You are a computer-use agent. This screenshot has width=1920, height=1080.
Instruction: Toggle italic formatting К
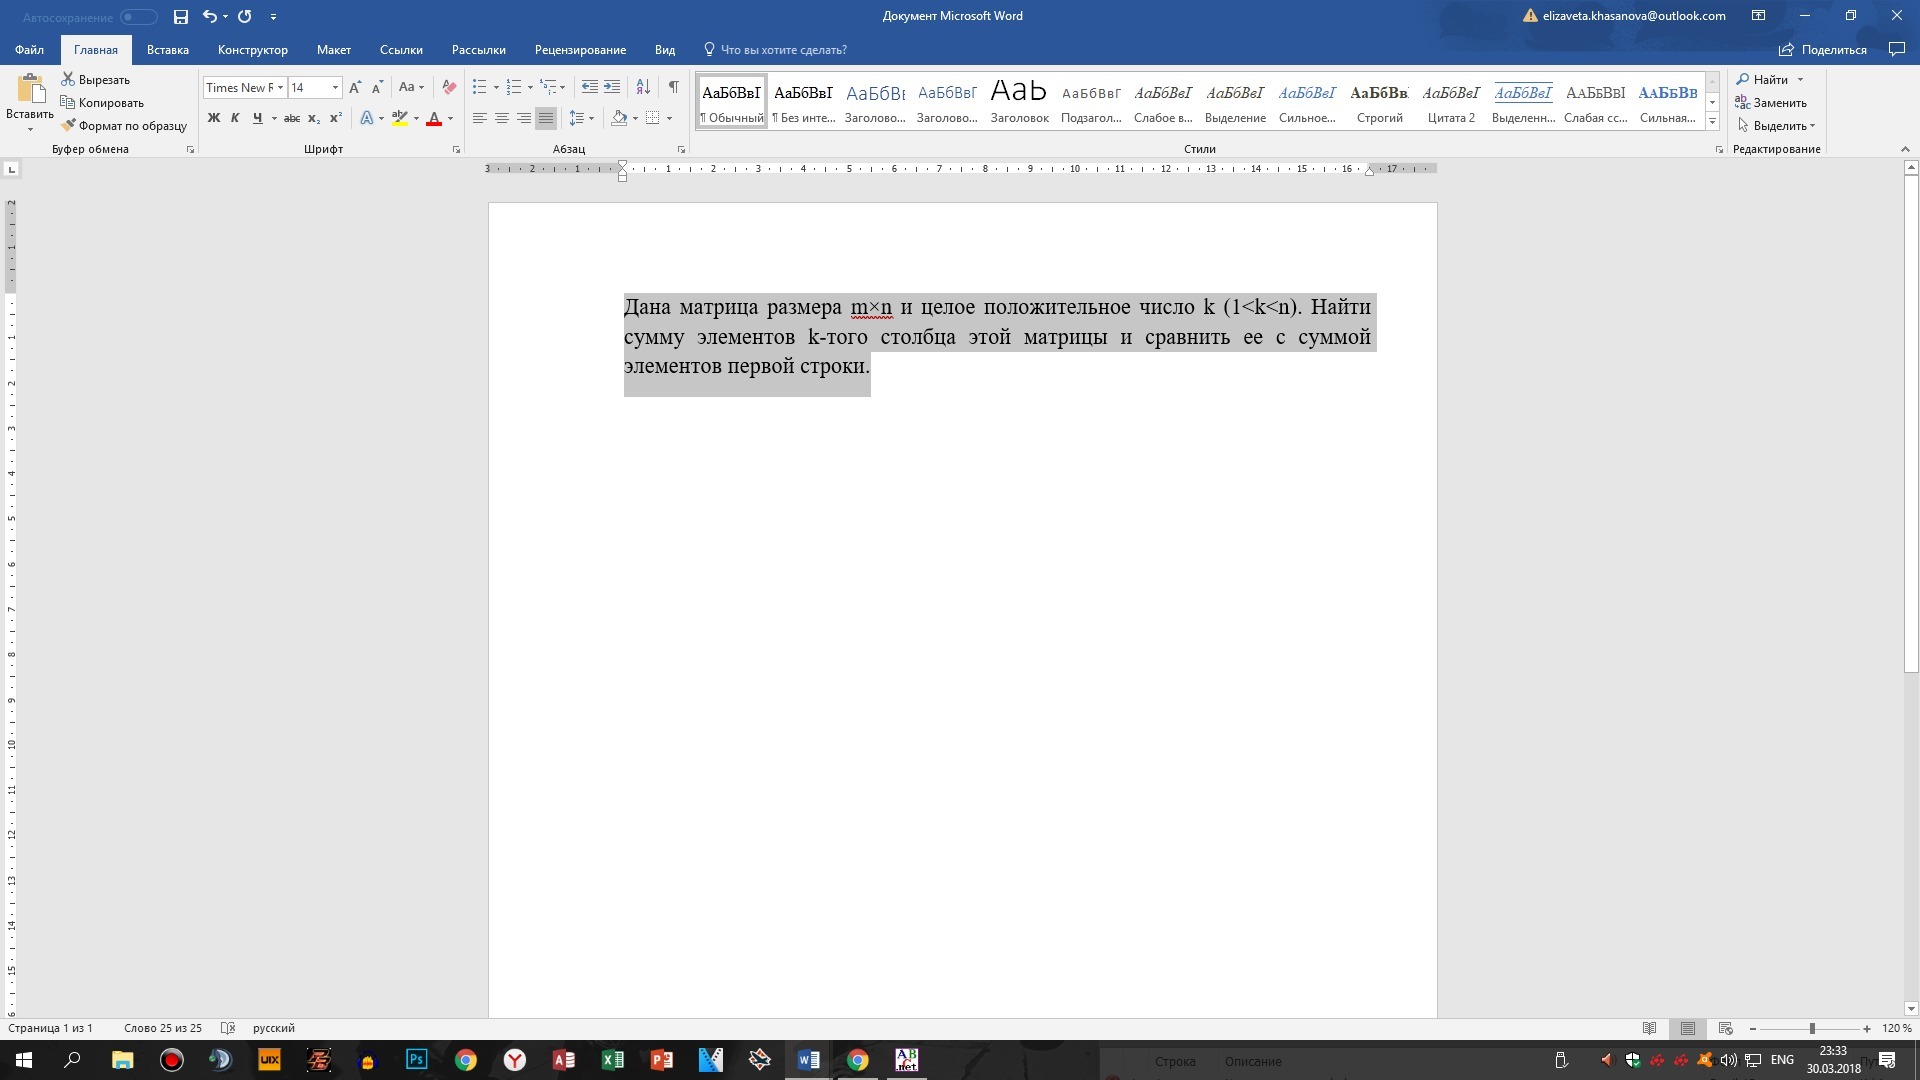coord(235,118)
